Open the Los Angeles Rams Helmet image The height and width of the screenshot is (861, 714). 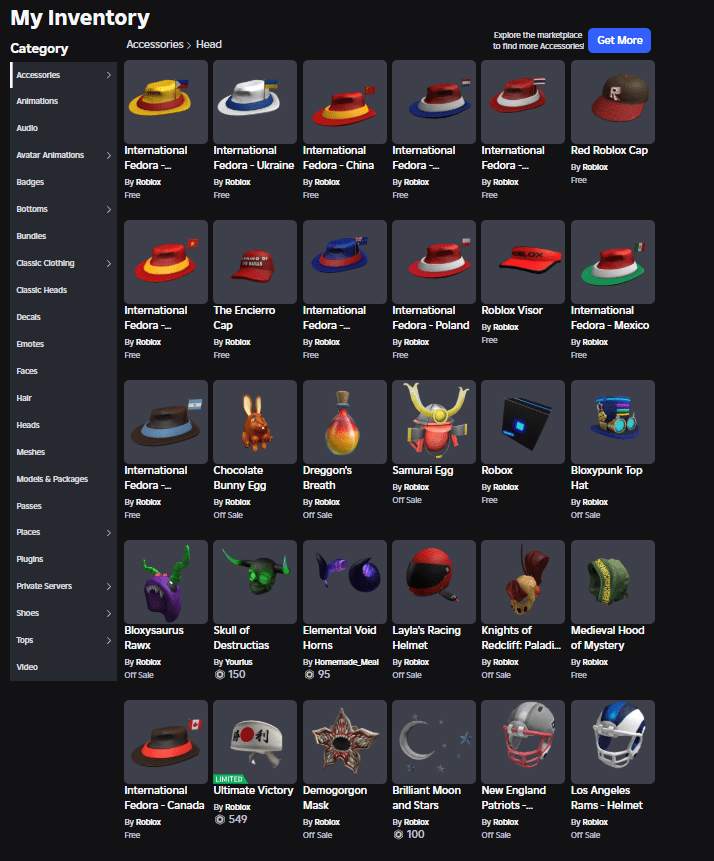click(x=612, y=742)
